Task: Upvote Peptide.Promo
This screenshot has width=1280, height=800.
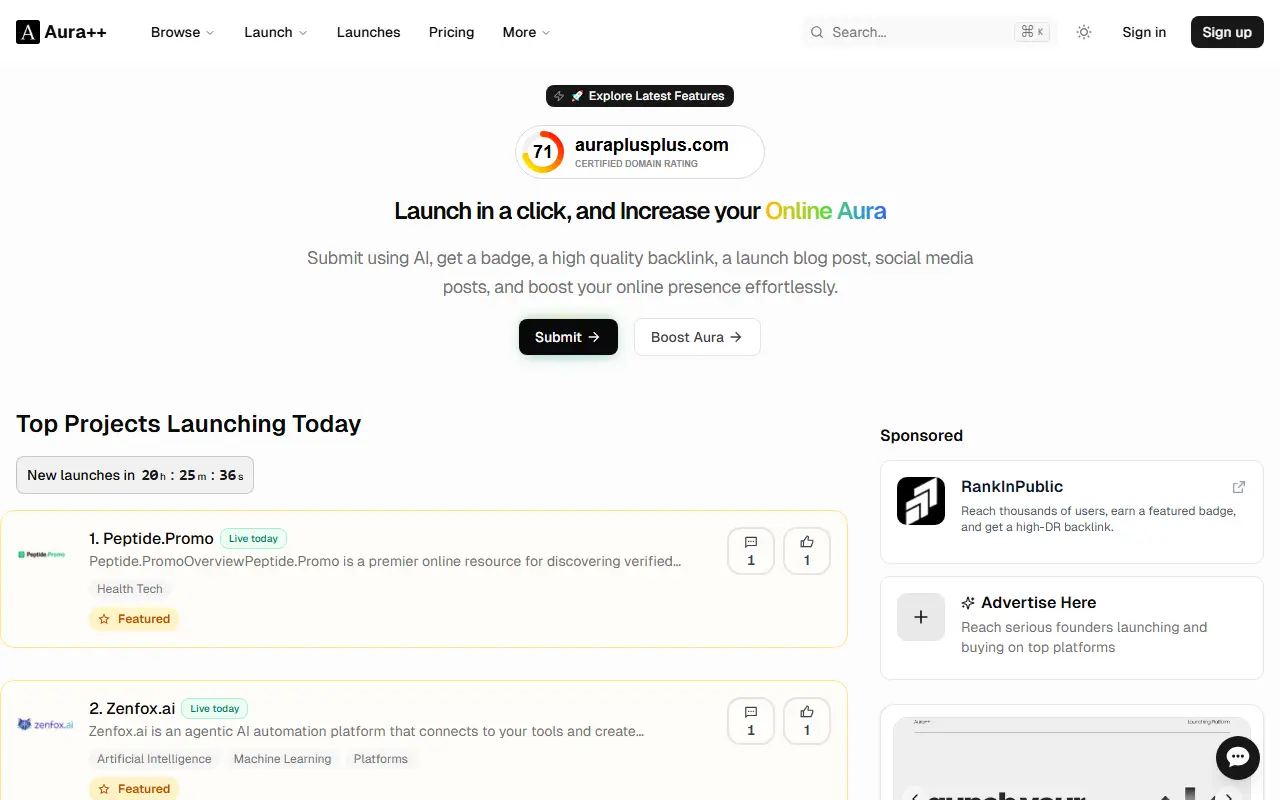Action: 807,551
